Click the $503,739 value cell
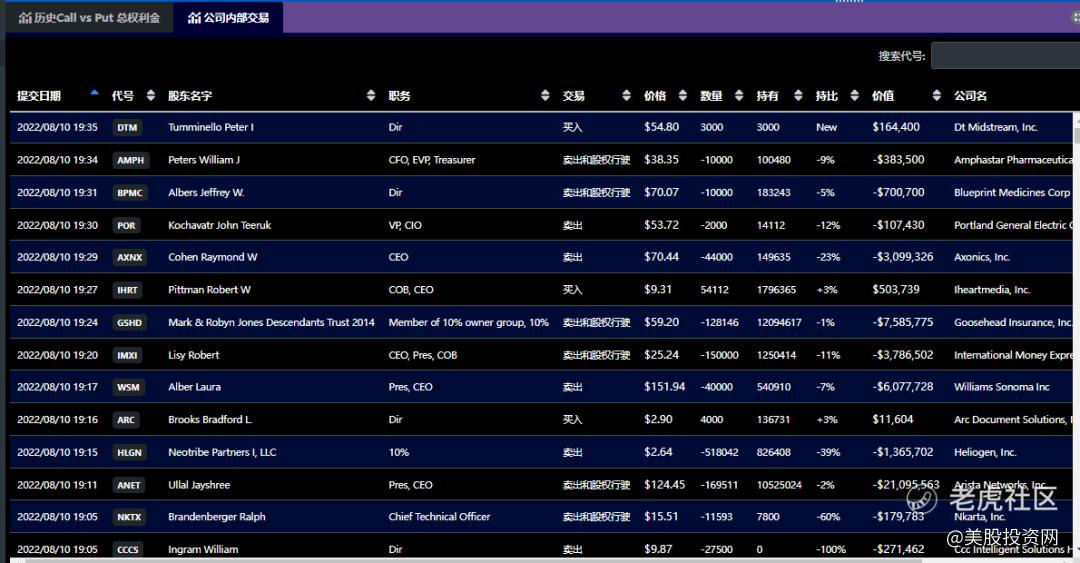 pos(895,290)
